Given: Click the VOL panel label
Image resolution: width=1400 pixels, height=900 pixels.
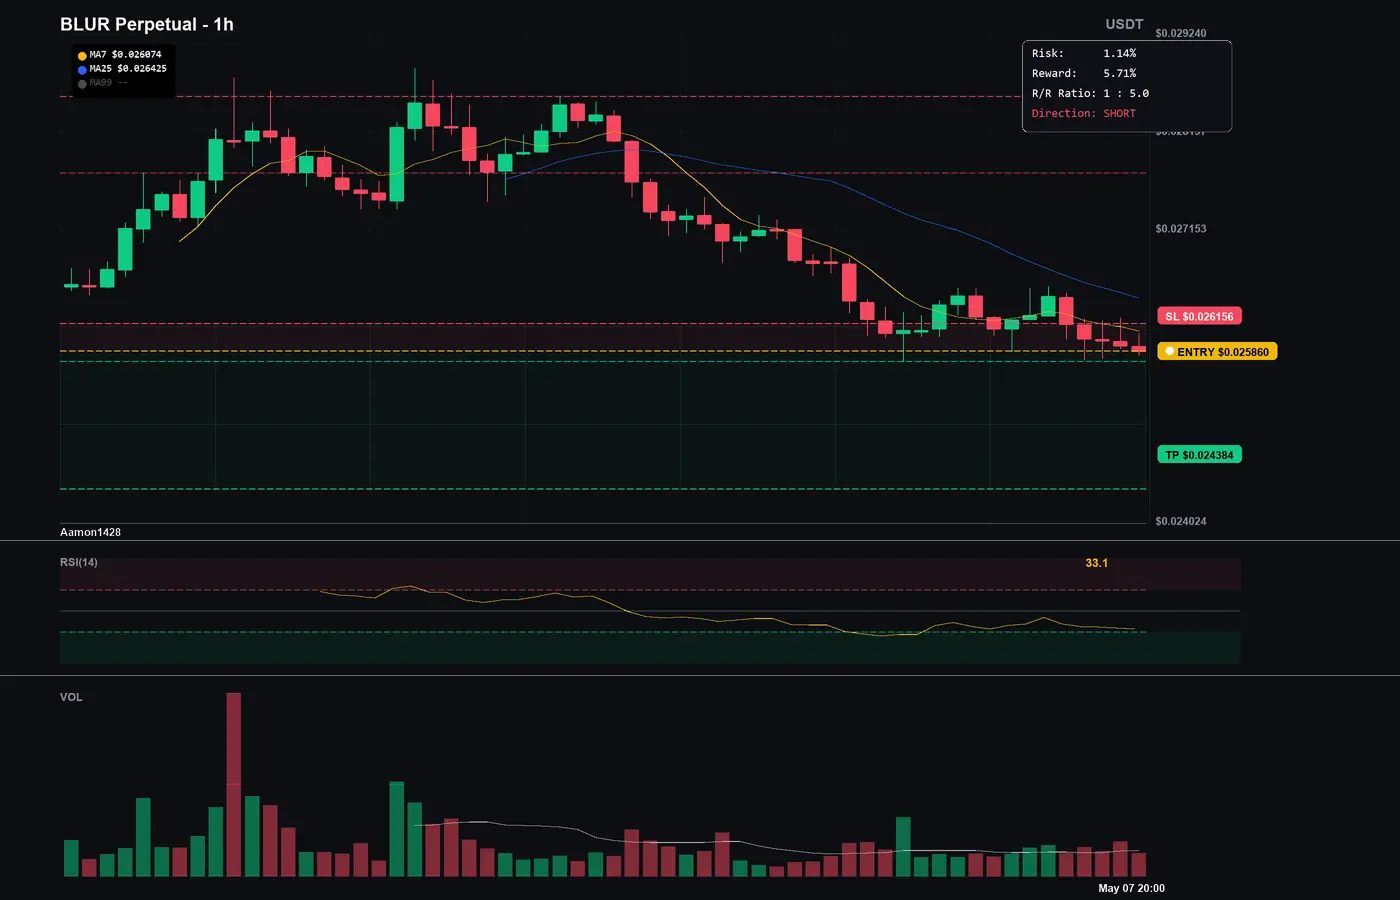Looking at the screenshot, I should 71,697.
